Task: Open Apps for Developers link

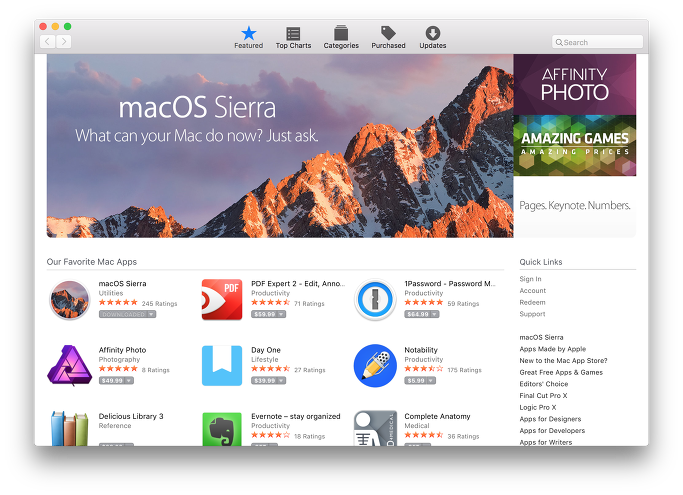Action: pyautogui.click(x=552, y=431)
